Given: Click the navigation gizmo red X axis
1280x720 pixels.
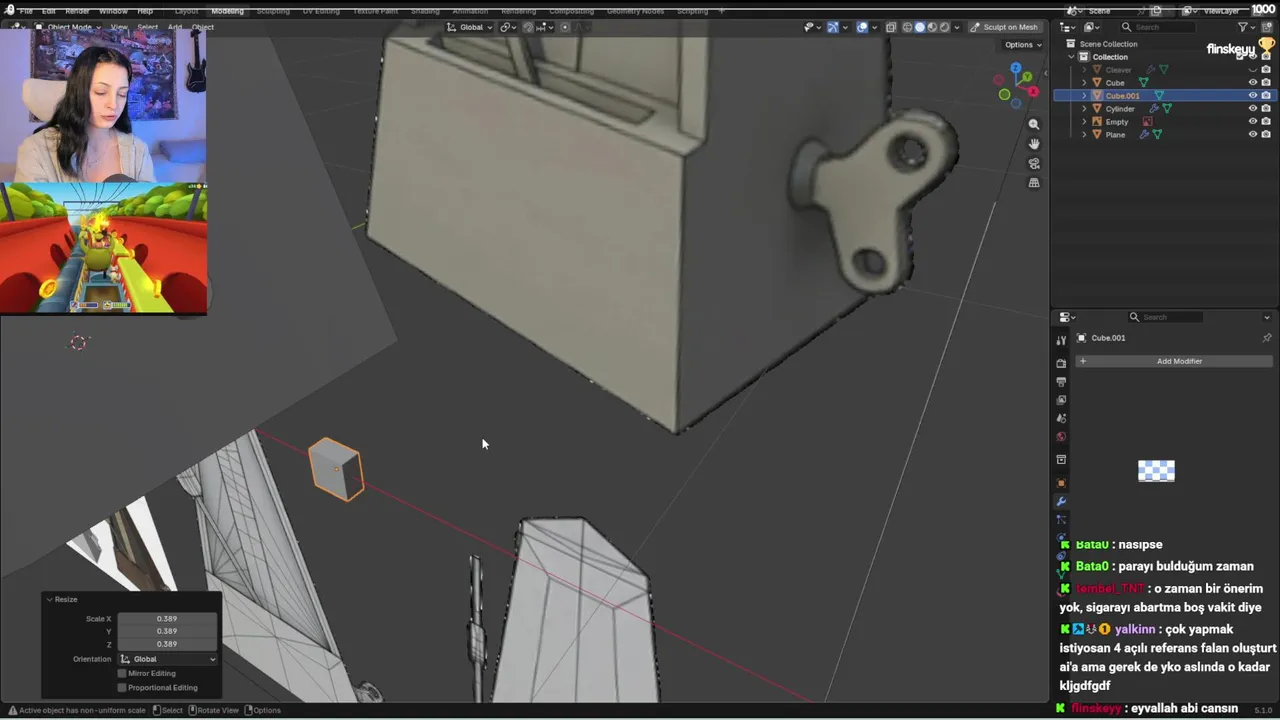Looking at the screenshot, I should coord(1033,92).
